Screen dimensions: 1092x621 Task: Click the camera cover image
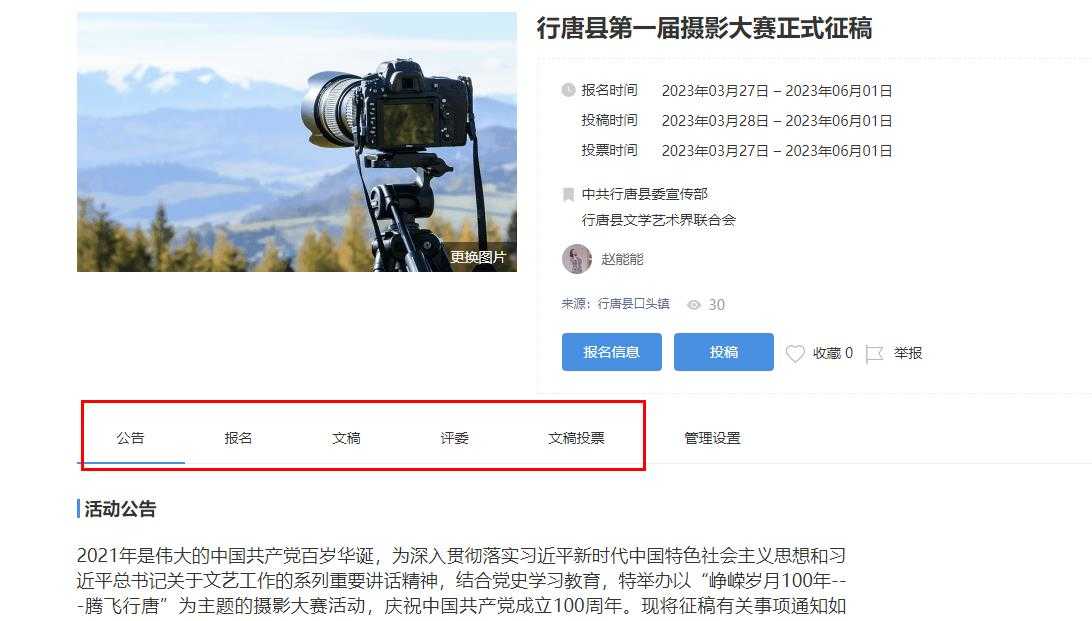tap(297, 142)
